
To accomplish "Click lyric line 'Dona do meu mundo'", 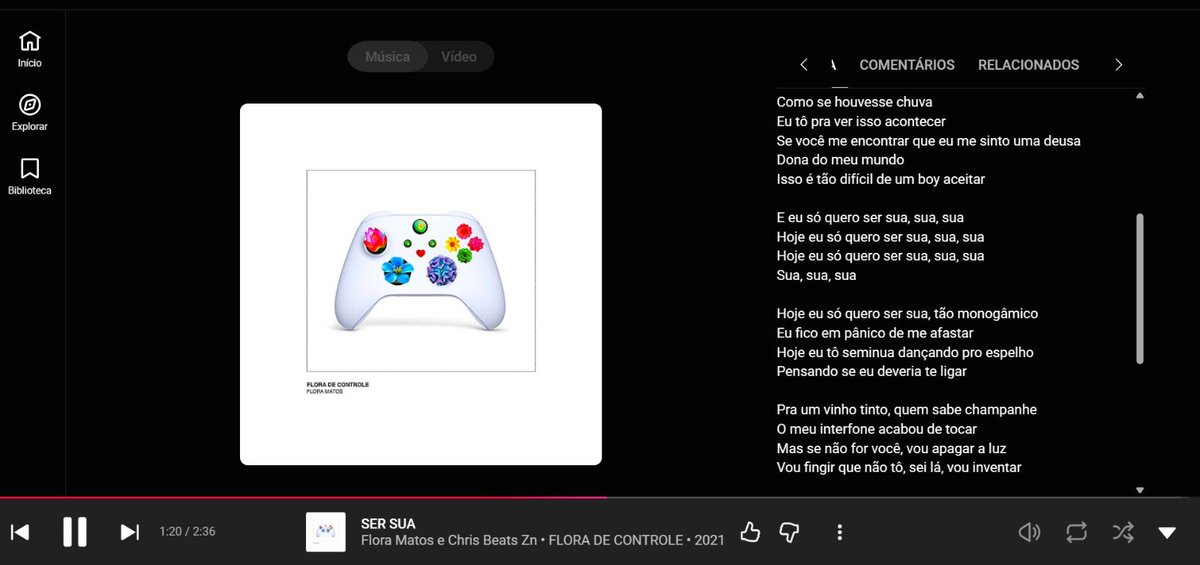I will coord(840,160).
